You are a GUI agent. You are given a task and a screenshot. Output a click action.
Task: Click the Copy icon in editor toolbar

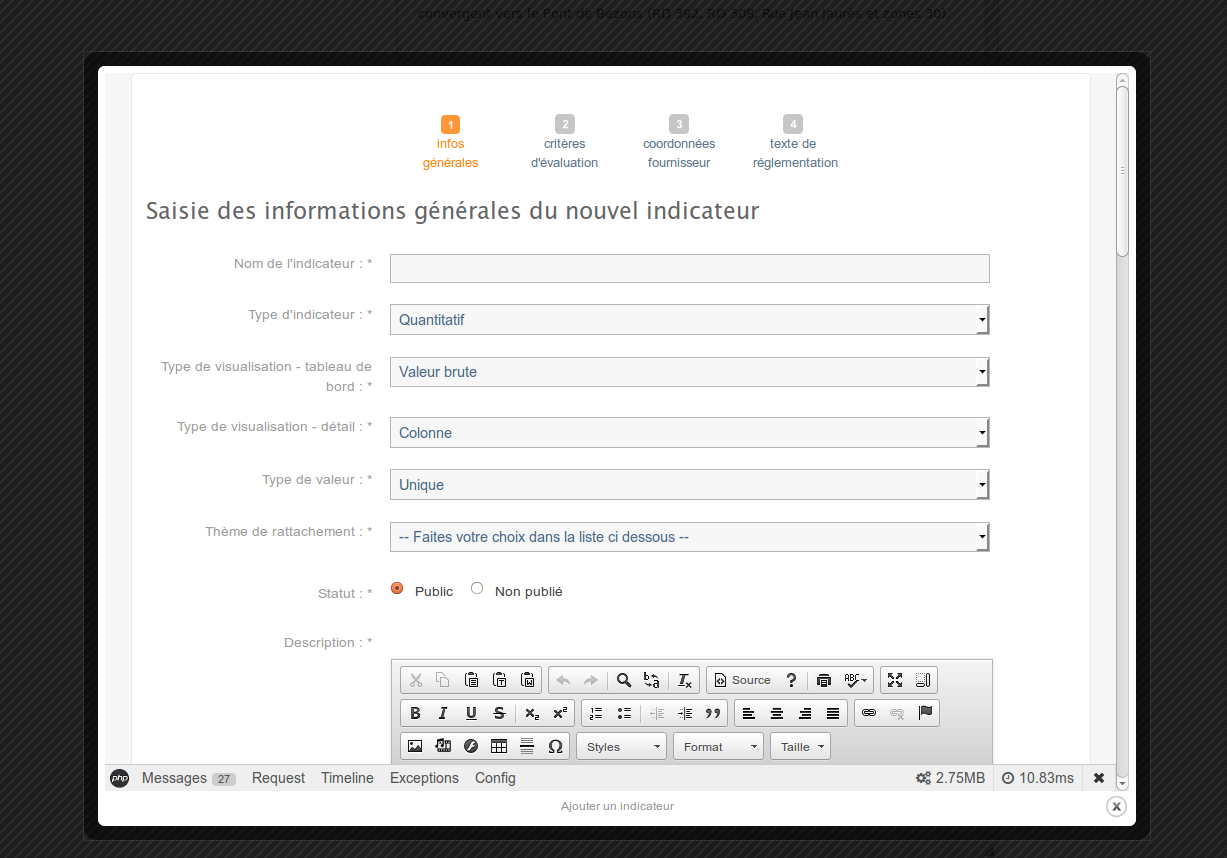(x=443, y=680)
